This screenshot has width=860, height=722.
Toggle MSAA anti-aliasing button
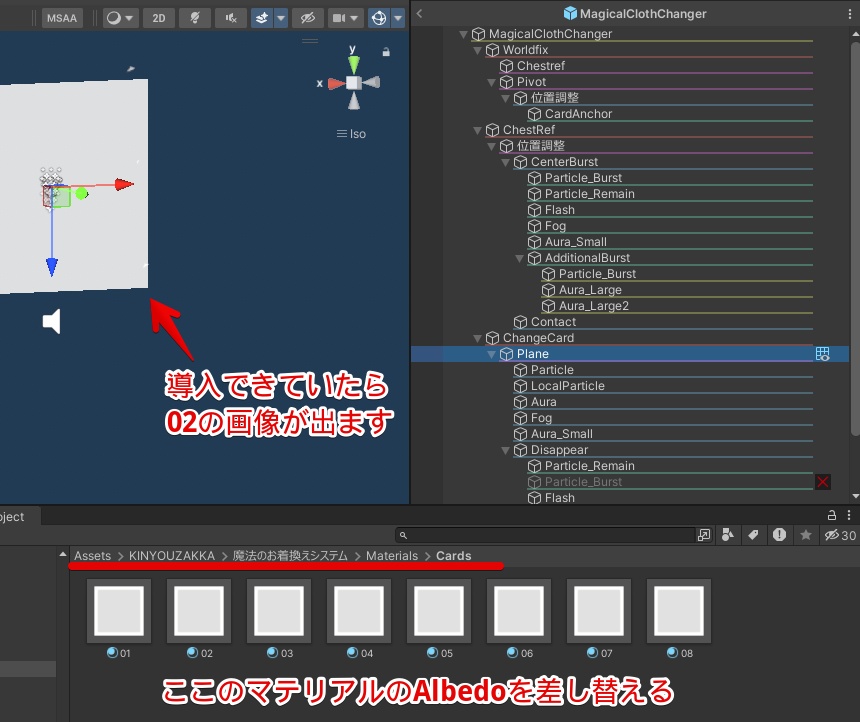click(x=61, y=18)
